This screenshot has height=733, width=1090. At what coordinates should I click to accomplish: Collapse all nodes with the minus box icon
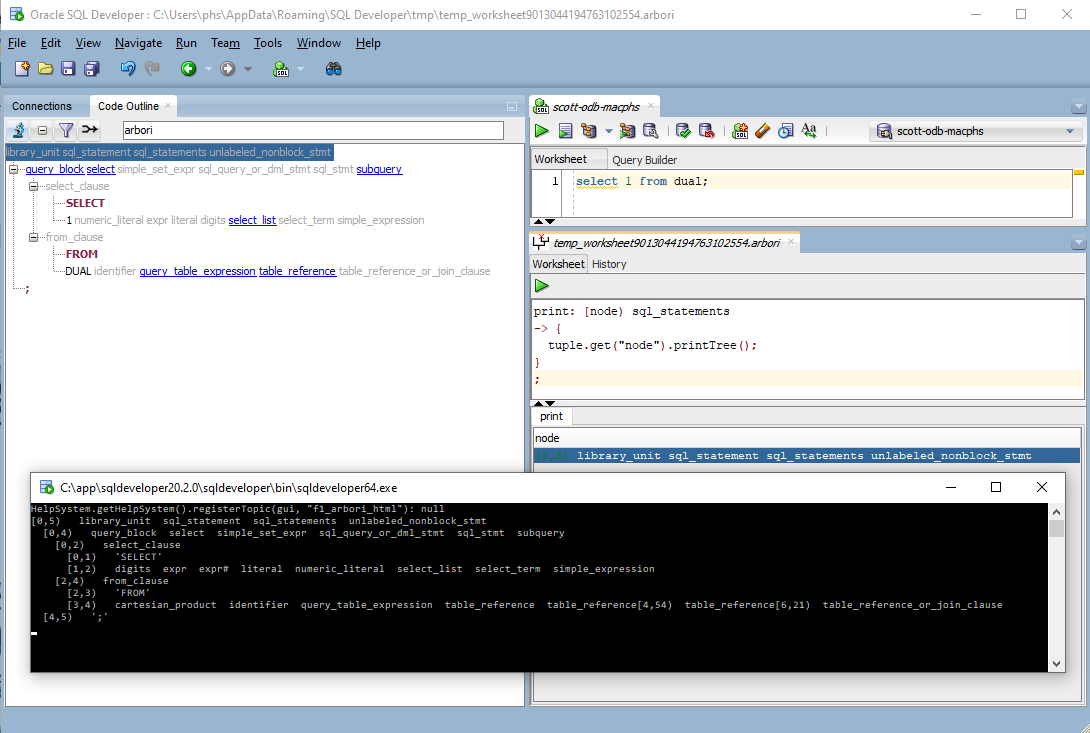click(x=42, y=130)
